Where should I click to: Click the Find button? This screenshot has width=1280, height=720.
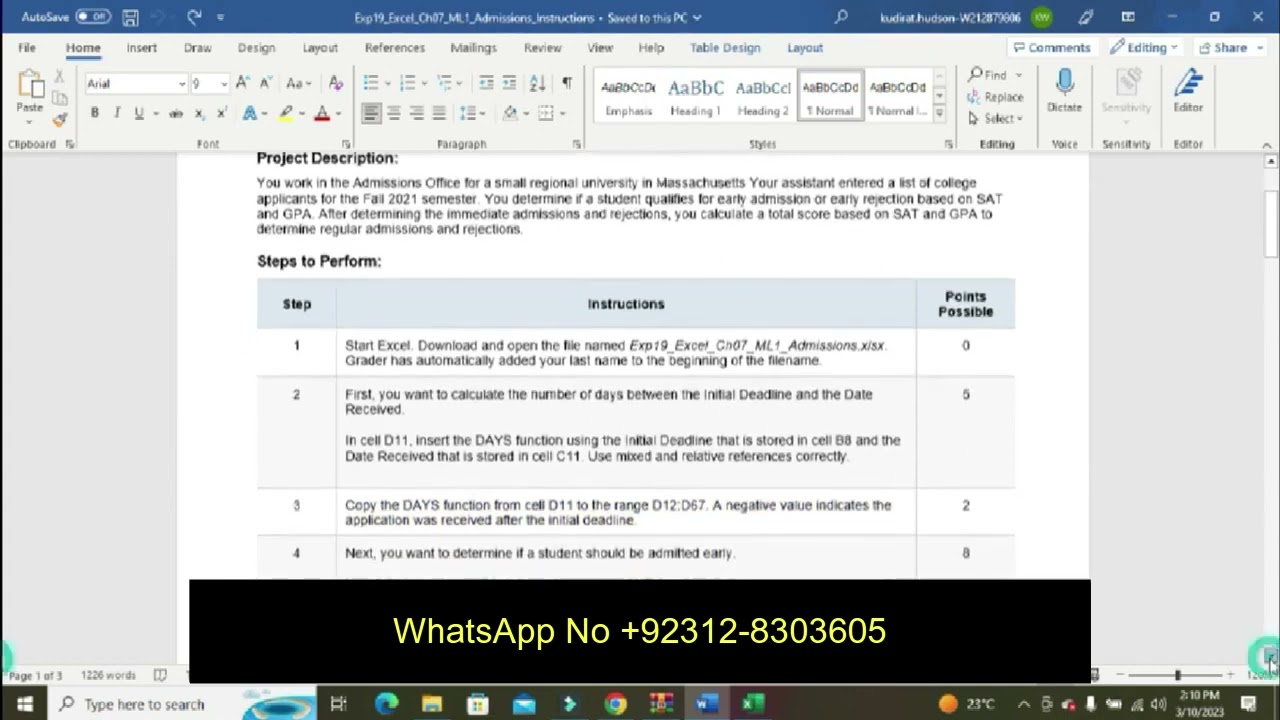point(988,75)
